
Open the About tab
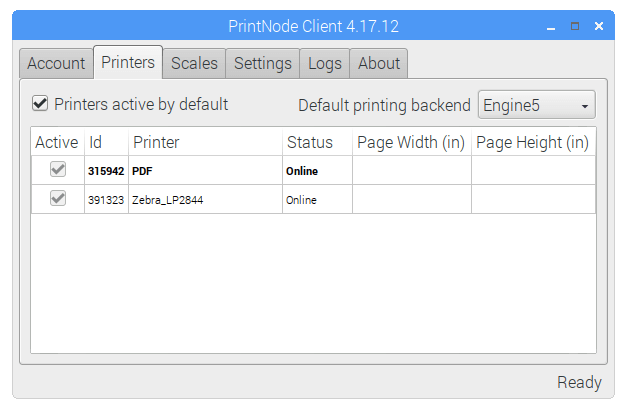[x=379, y=63]
